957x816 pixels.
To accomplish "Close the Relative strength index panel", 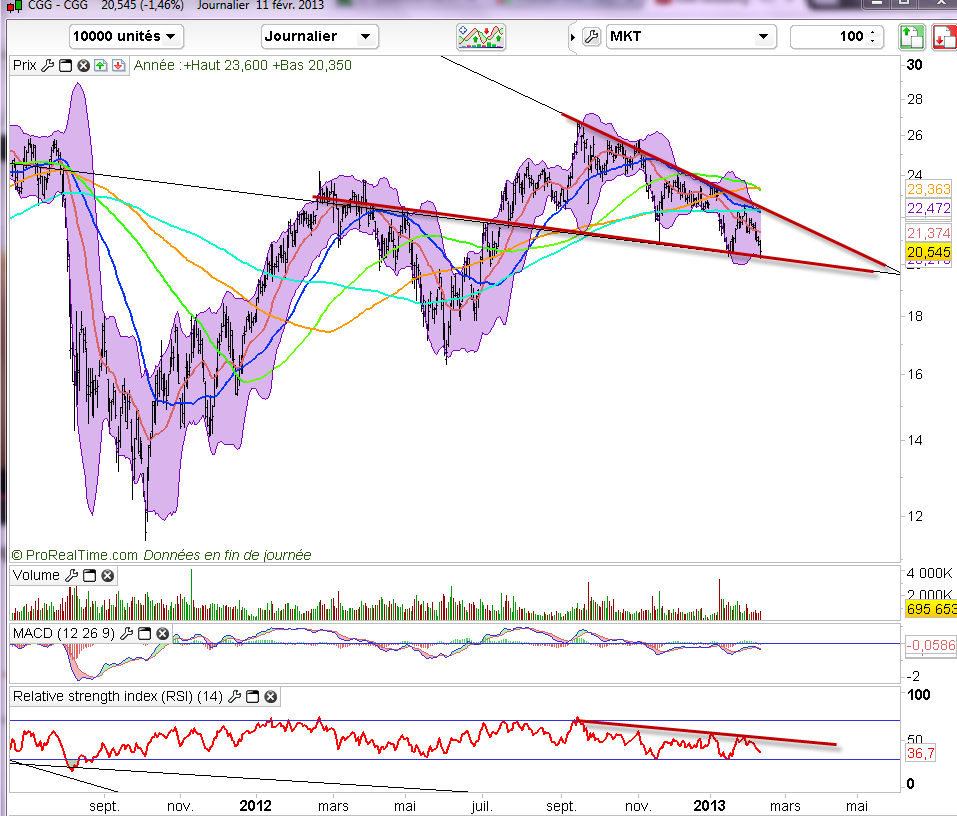I will (270, 697).
